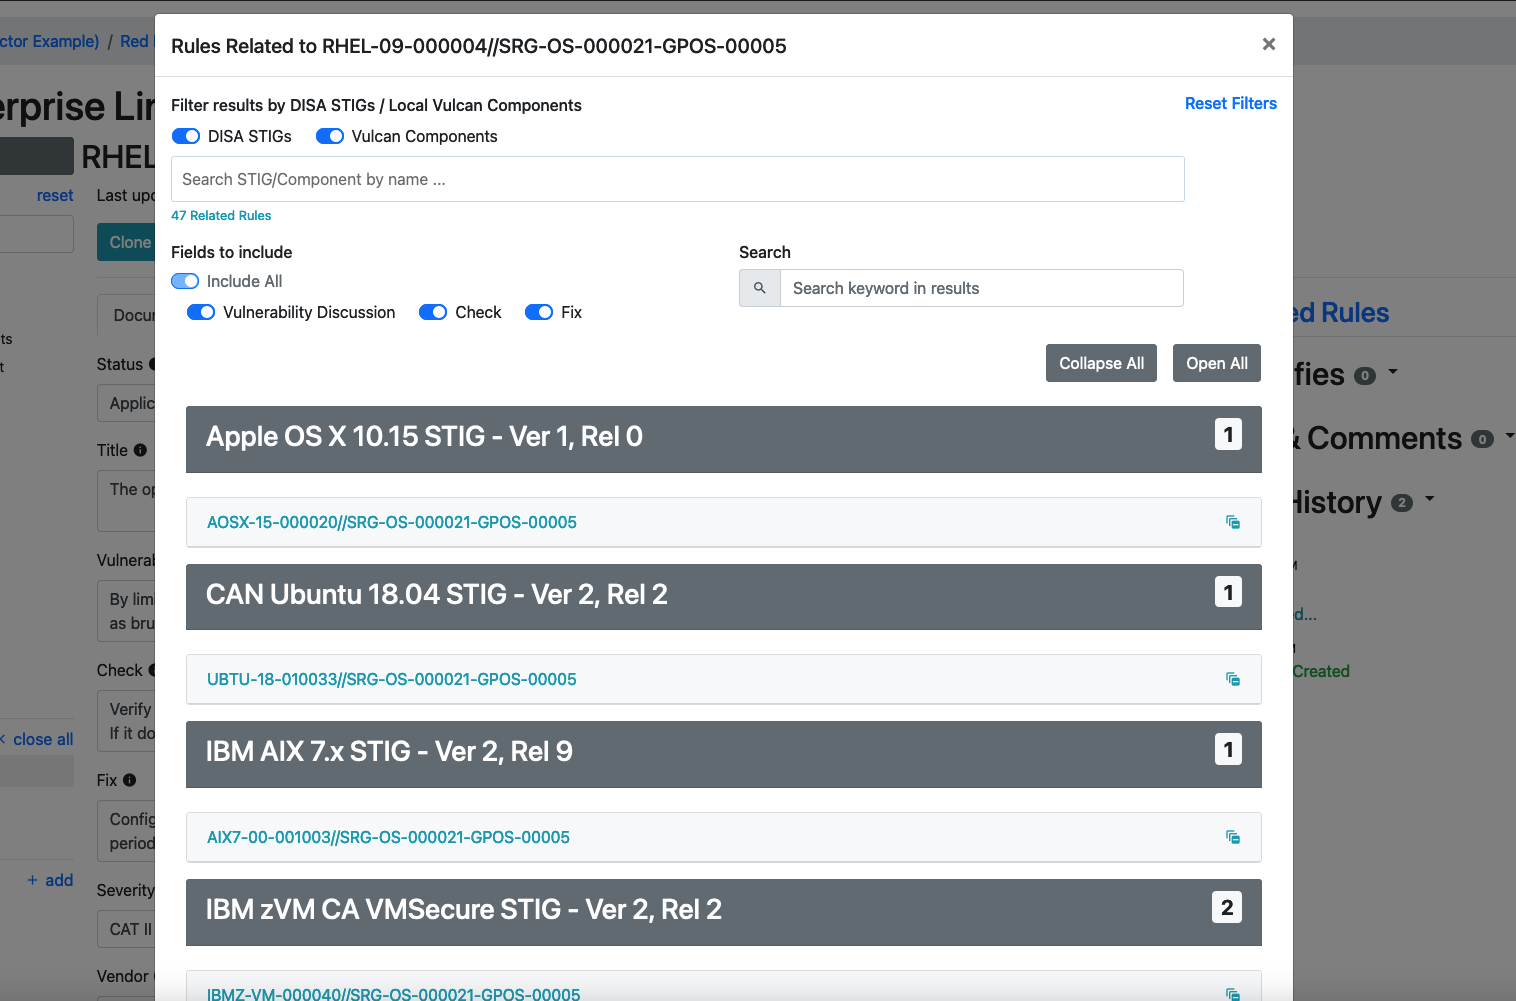The width and height of the screenshot is (1516, 1001).
Task: Toggle the Check field switch
Action: pos(433,312)
